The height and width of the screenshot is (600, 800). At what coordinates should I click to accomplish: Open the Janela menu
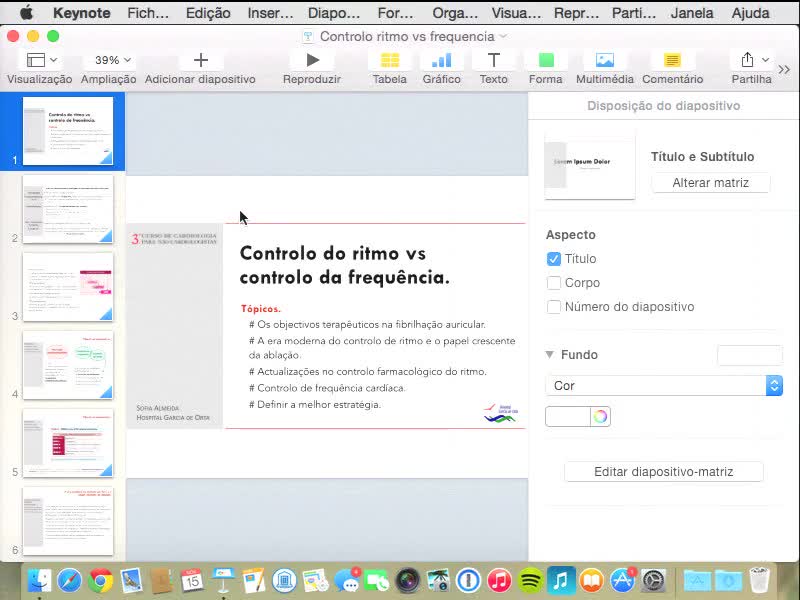coord(692,13)
